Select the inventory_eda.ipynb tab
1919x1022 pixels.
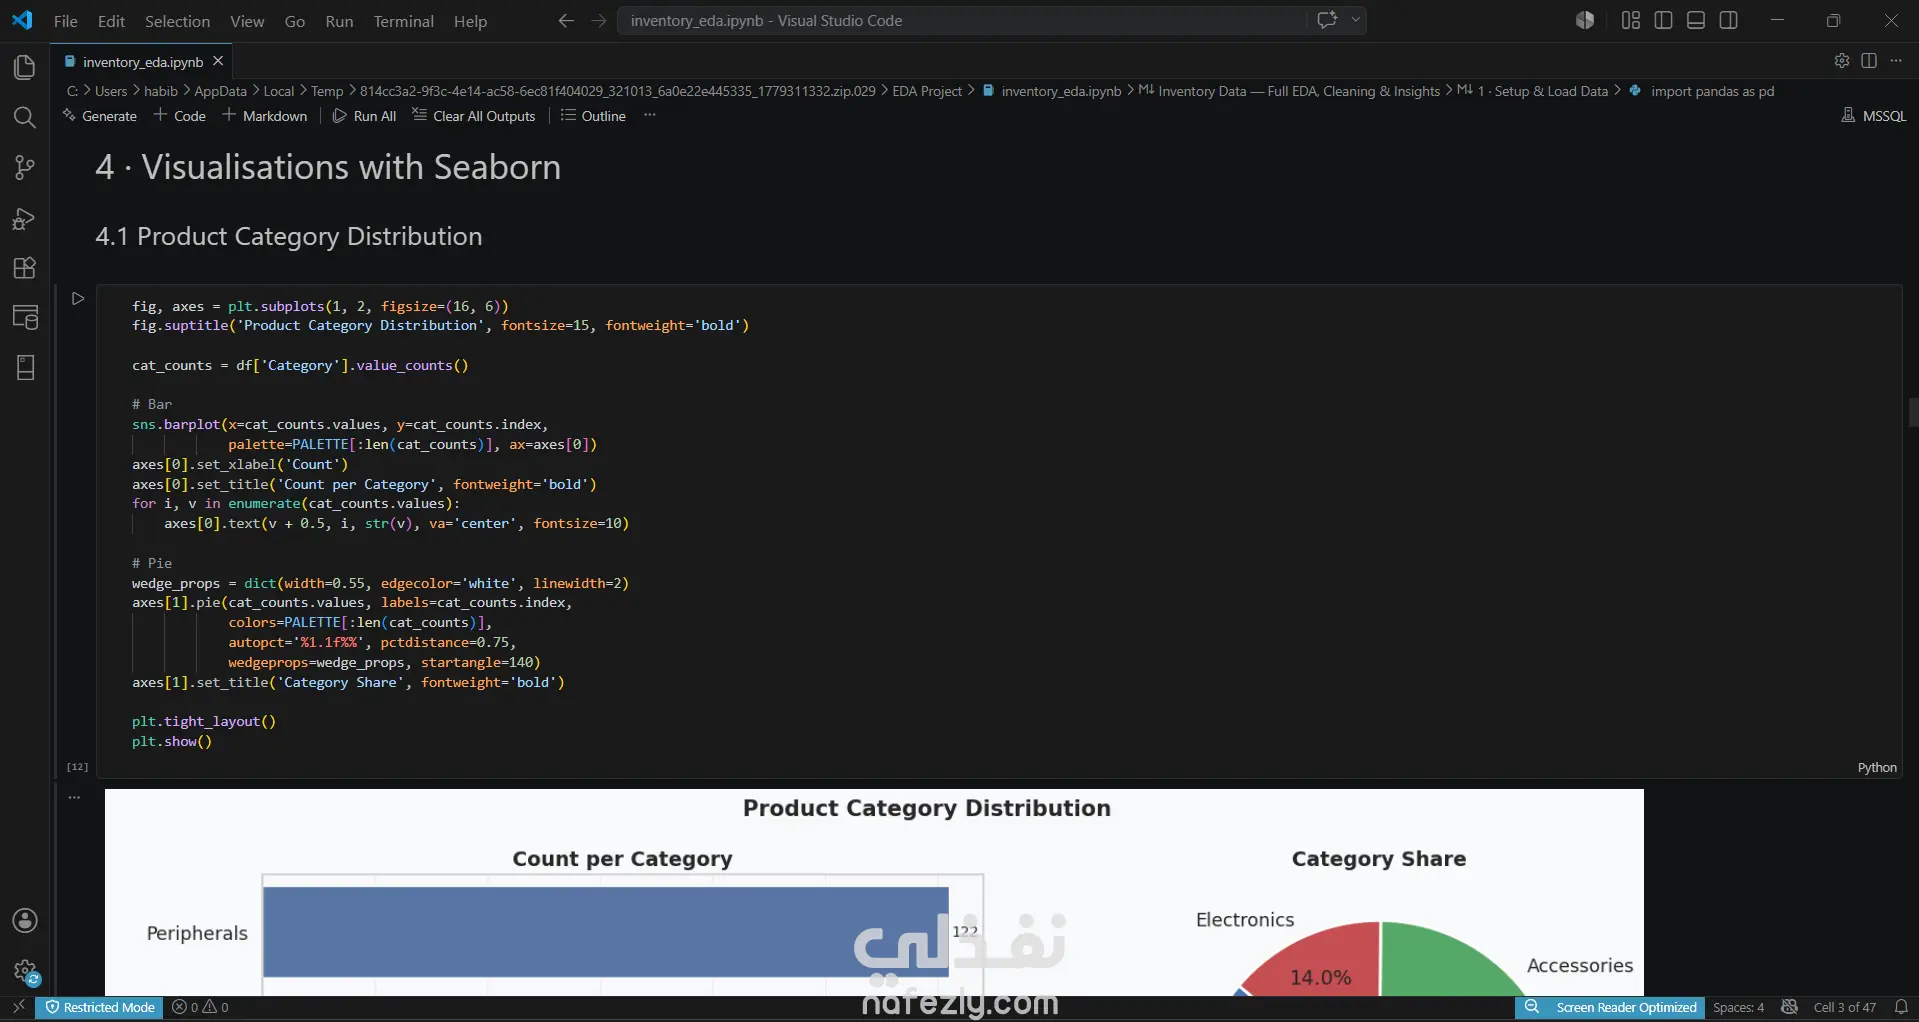pos(142,62)
